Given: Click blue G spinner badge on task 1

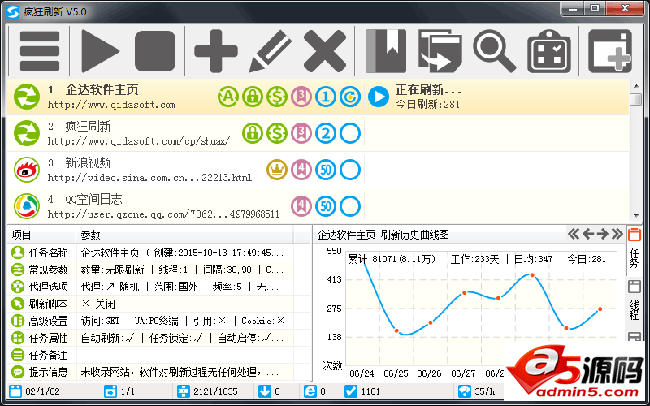Looking at the screenshot, I should pos(350,97).
